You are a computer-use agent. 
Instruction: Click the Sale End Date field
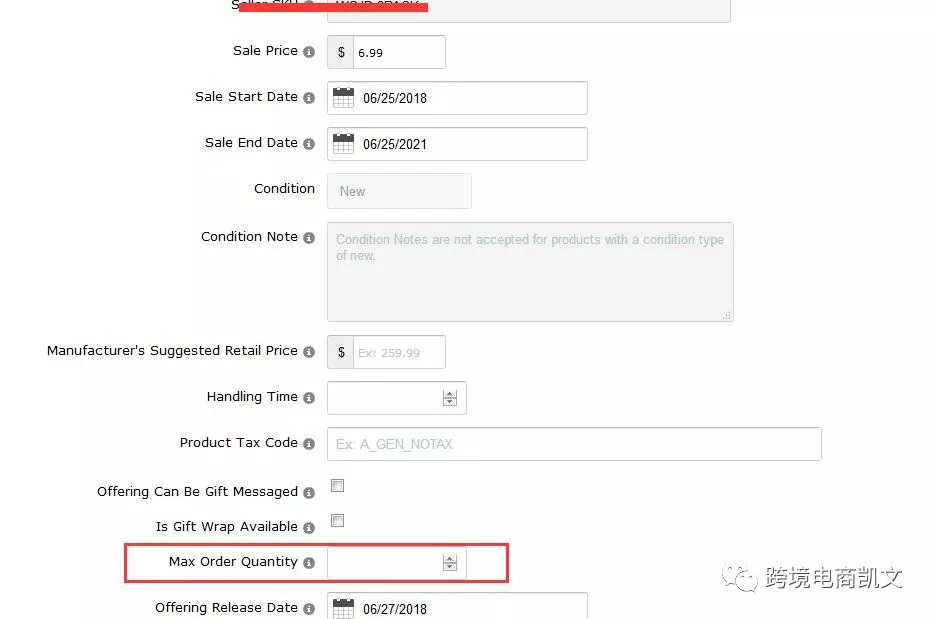(x=471, y=144)
